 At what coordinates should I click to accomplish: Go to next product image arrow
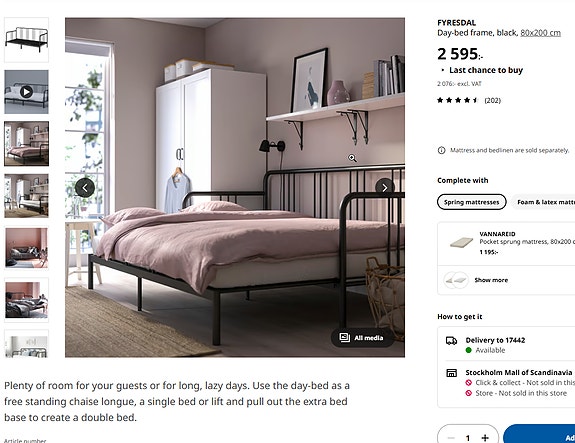pyautogui.click(x=385, y=188)
